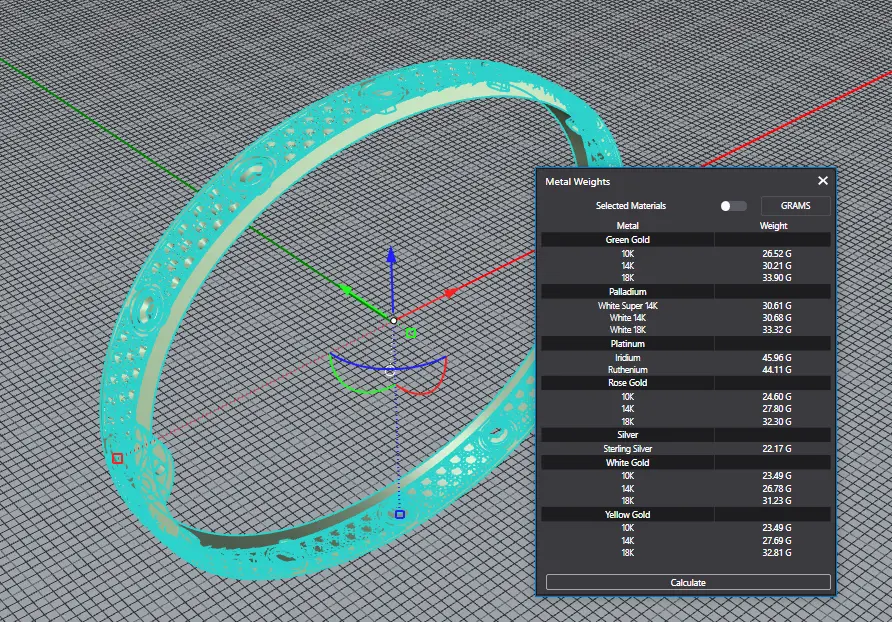Click the Metal column header

pos(627,226)
